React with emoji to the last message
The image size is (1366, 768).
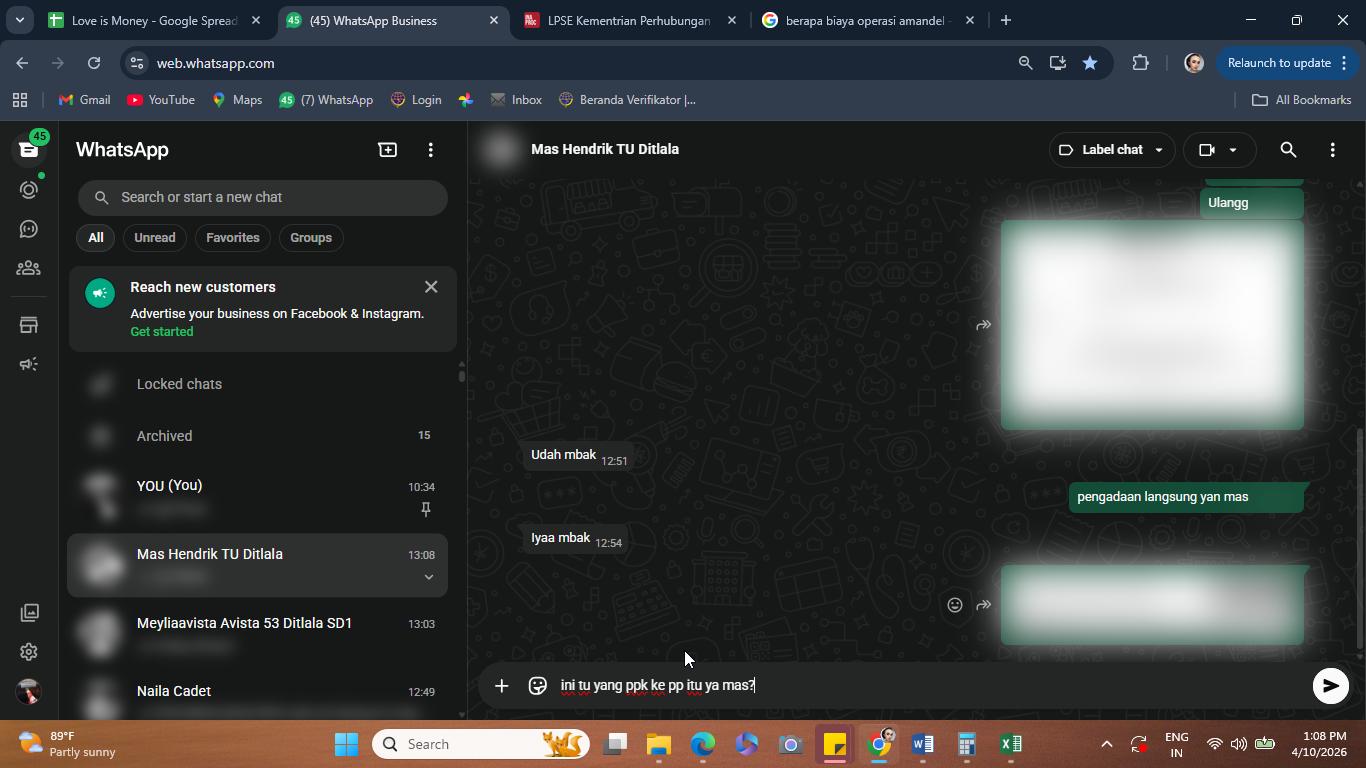(955, 605)
